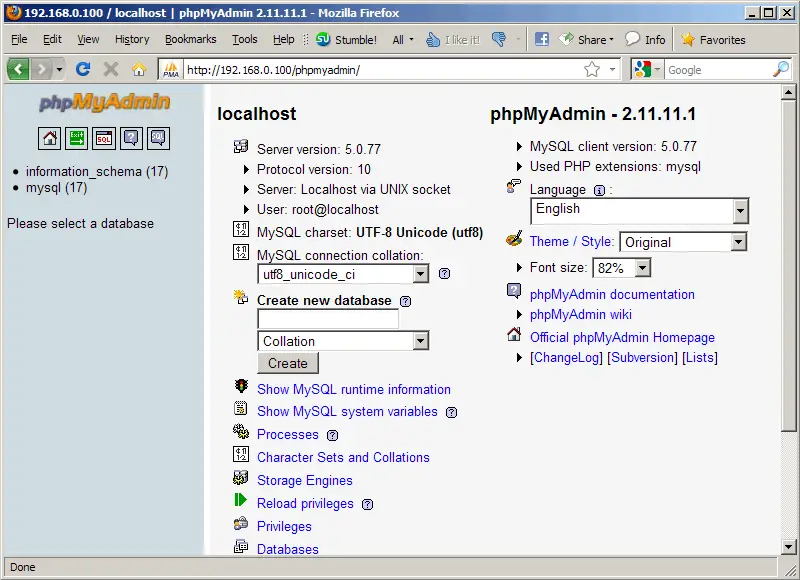Open the Subversion link
Image resolution: width=800 pixels, height=580 pixels.
642,358
